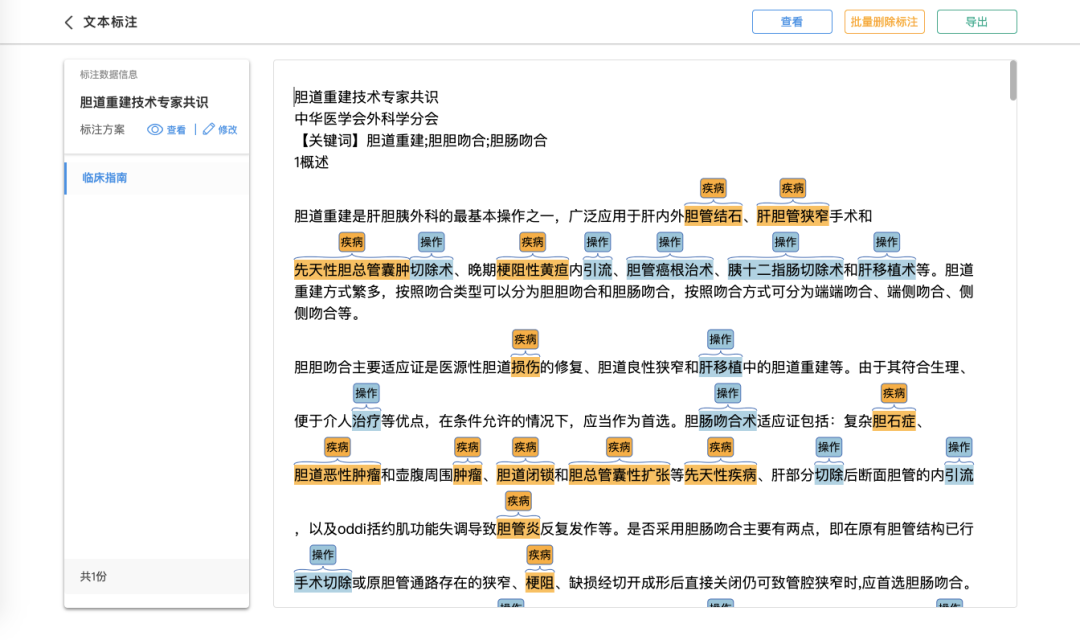Go back using the left arrow icon
The image size is (1080, 640).
pyautogui.click(x=68, y=22)
